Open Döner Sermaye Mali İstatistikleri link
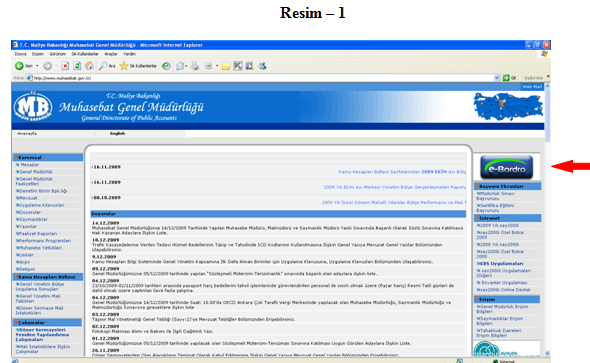590x363 pixels. [40, 311]
